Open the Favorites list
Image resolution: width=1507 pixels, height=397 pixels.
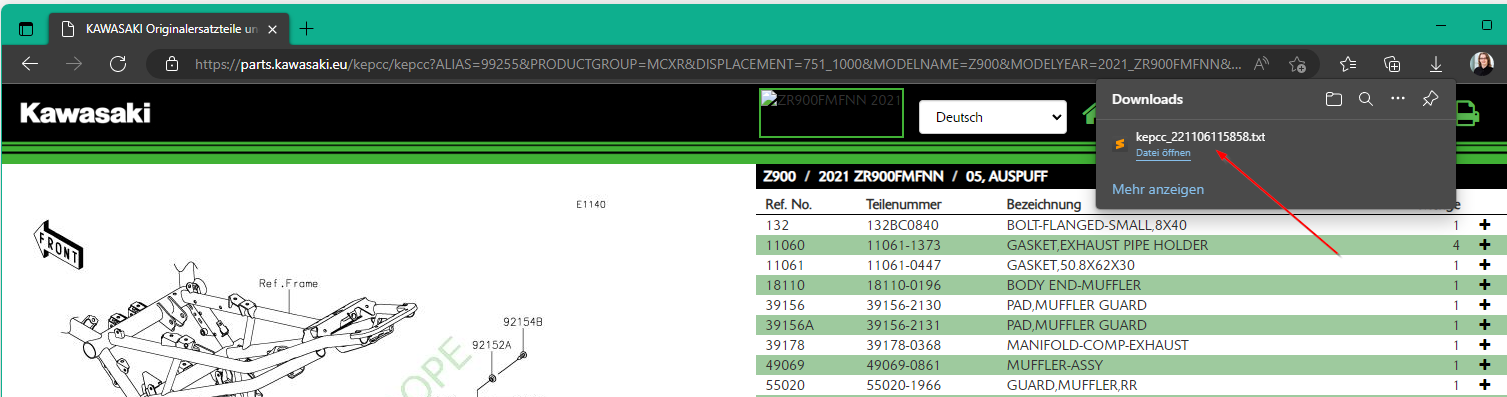1348,64
